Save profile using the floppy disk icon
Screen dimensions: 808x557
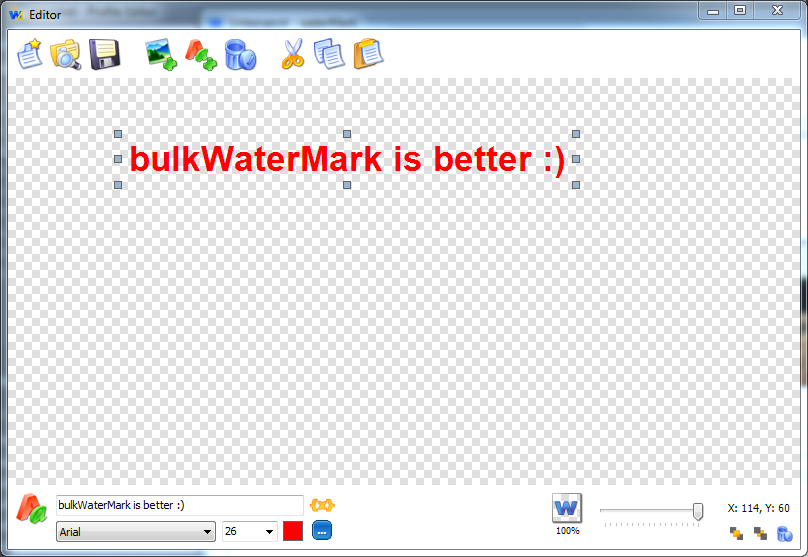click(x=104, y=54)
